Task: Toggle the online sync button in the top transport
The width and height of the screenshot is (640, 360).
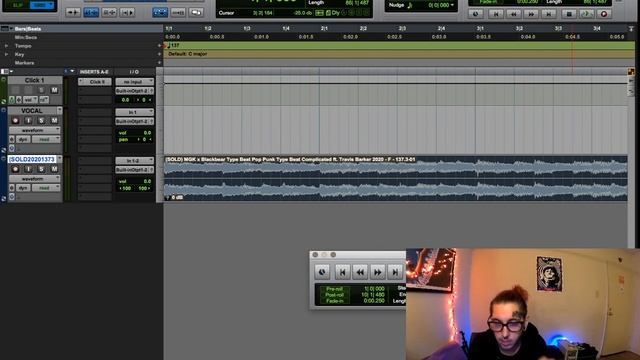Action: pyautogui.click(x=476, y=14)
